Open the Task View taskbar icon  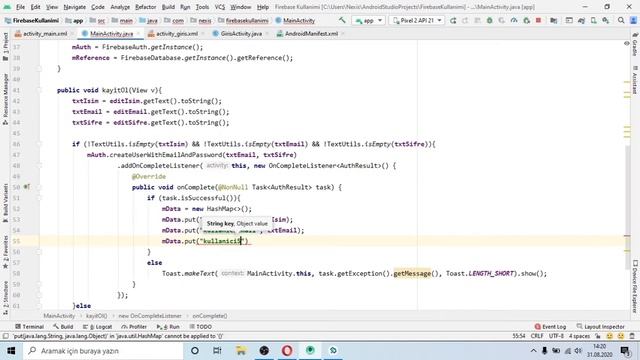pyautogui.click(x=217, y=351)
